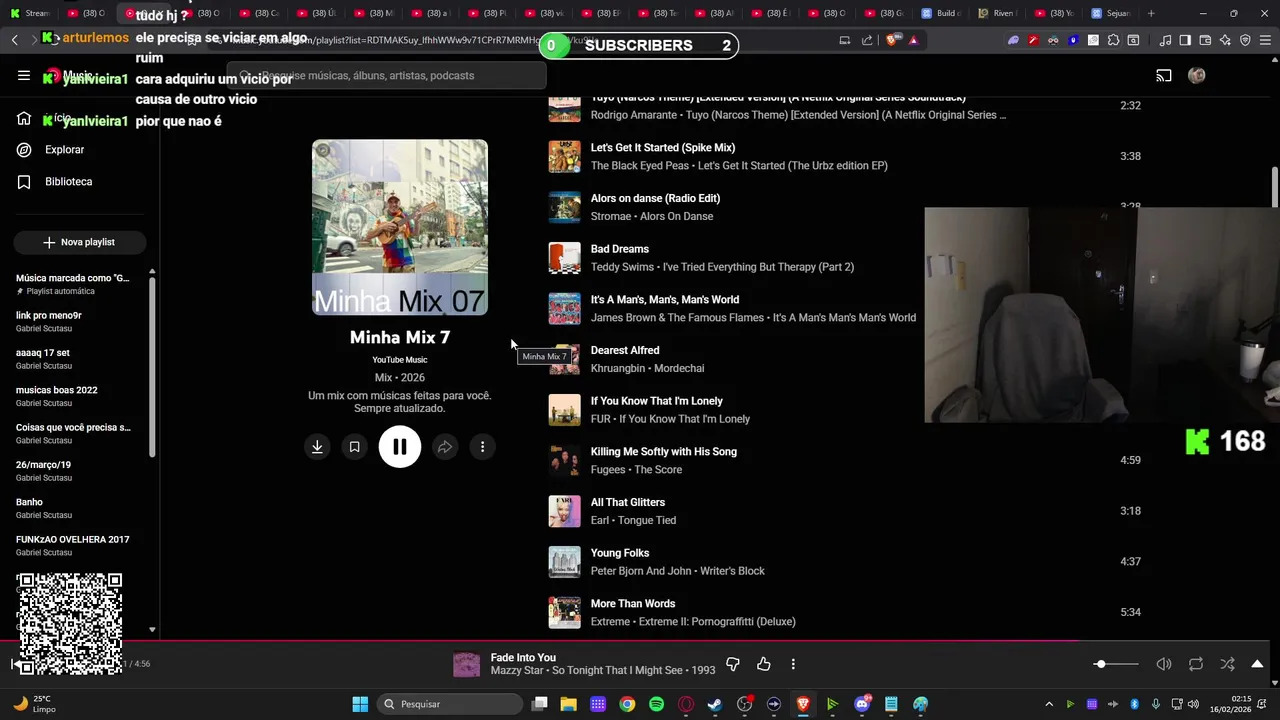
Task: Open more options for Minha Mix 7
Action: [482, 447]
